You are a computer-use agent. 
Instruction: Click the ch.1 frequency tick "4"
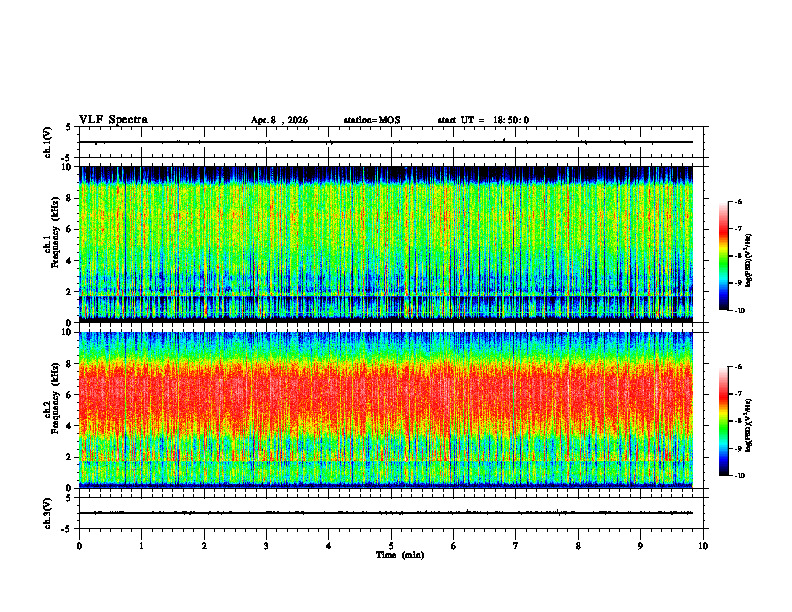(x=70, y=261)
